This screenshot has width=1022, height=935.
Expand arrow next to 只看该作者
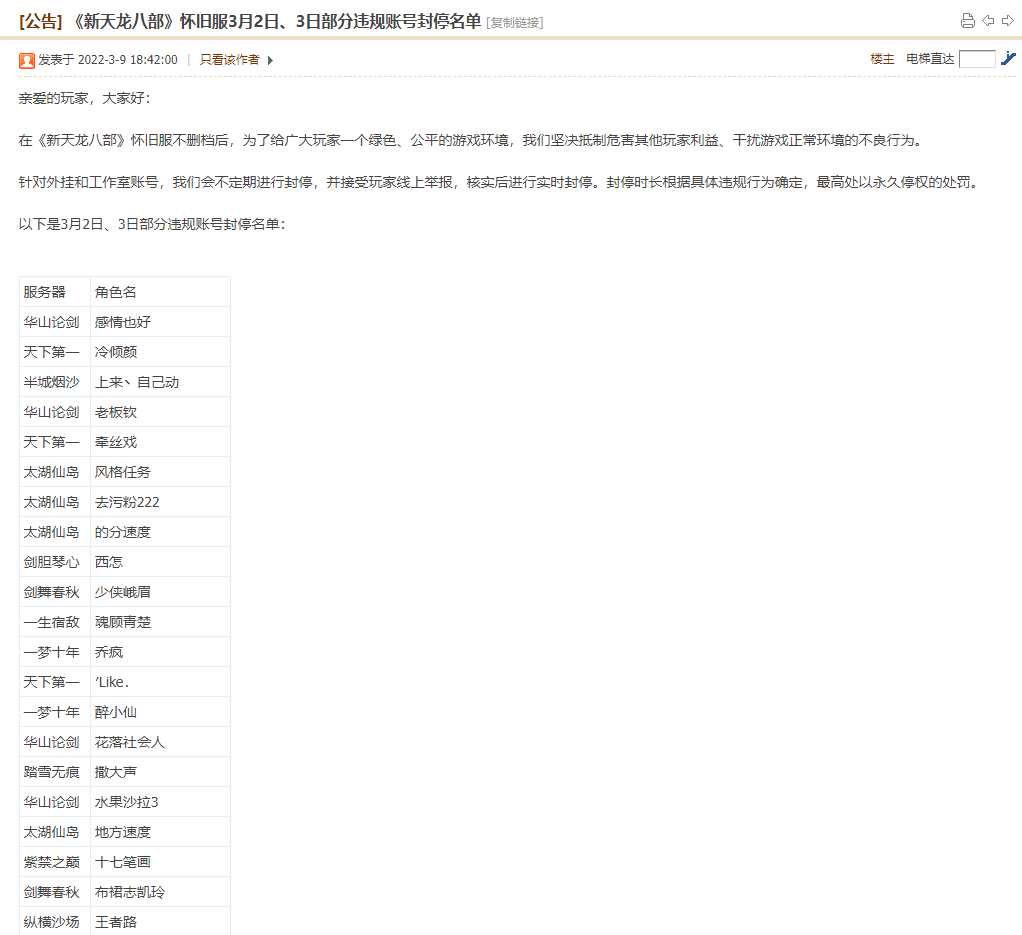[x=270, y=60]
